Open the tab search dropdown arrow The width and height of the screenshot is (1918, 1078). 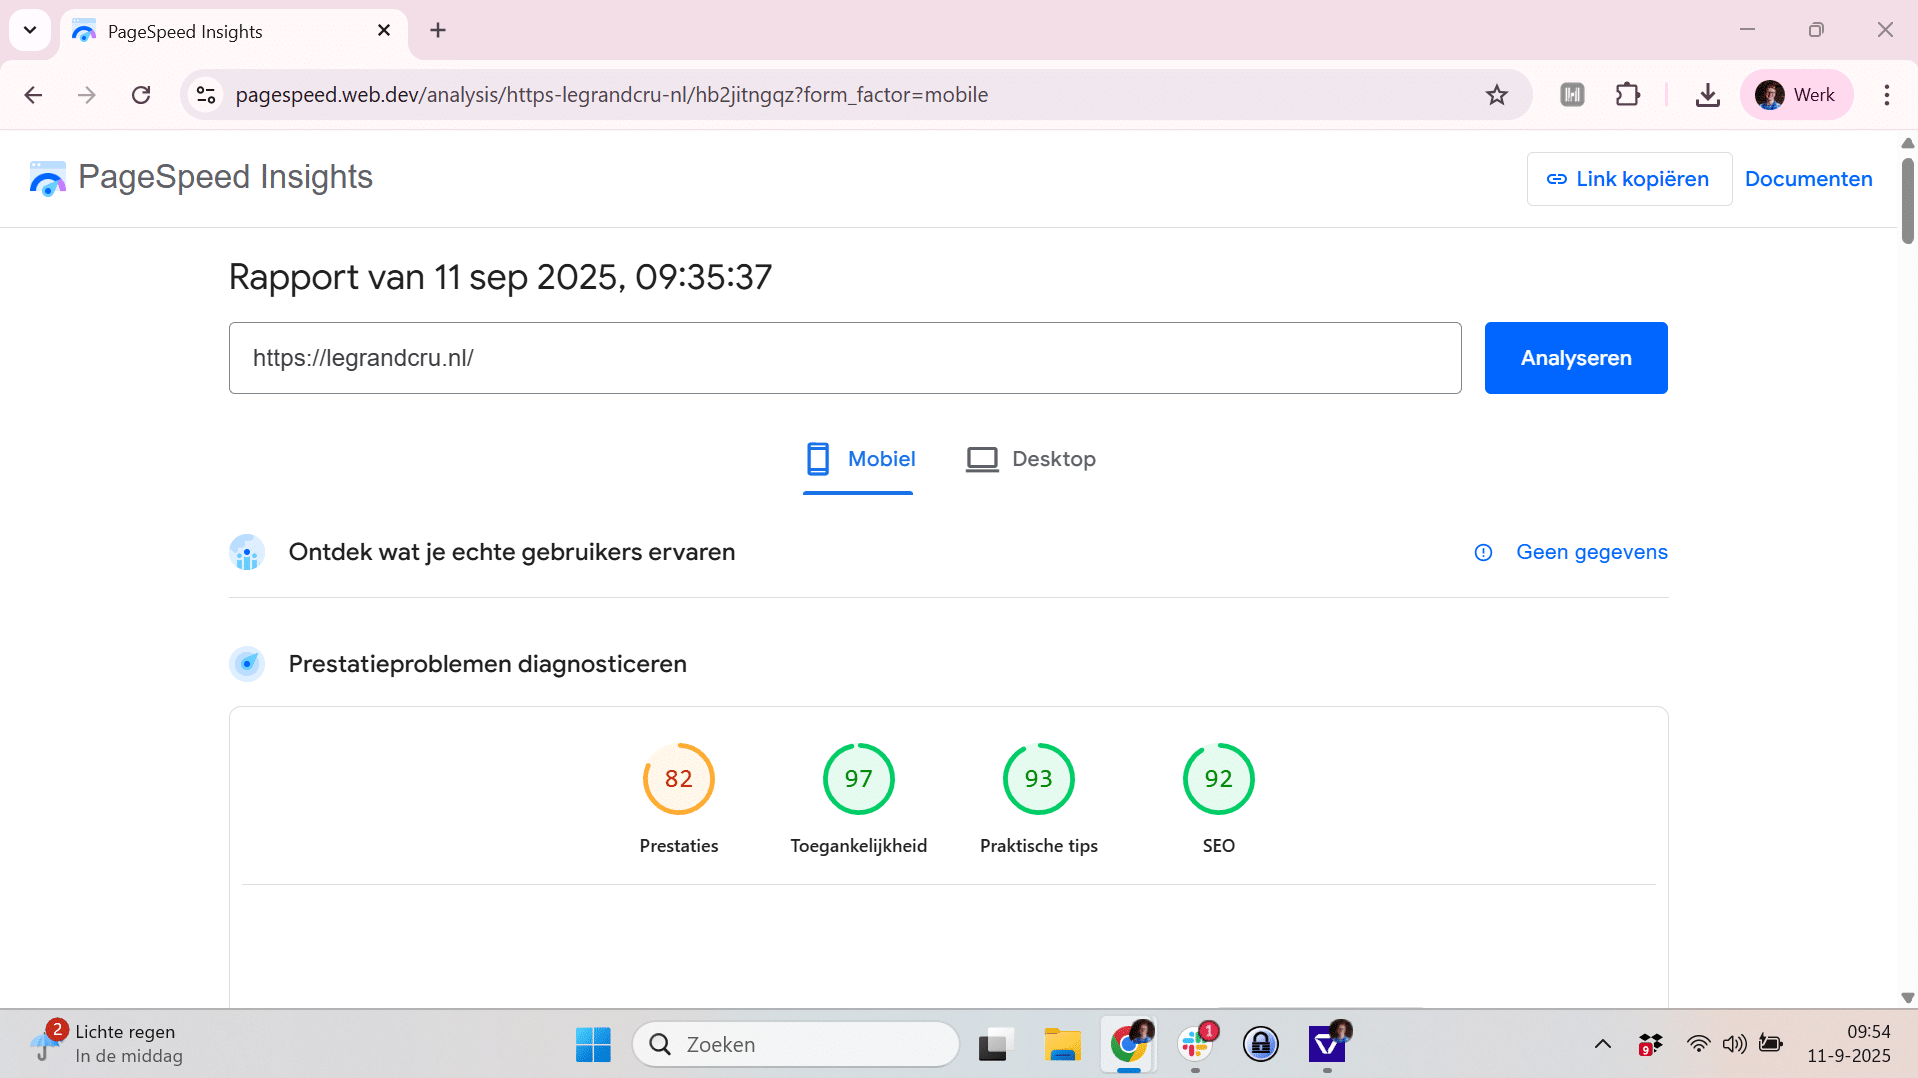[x=30, y=30]
